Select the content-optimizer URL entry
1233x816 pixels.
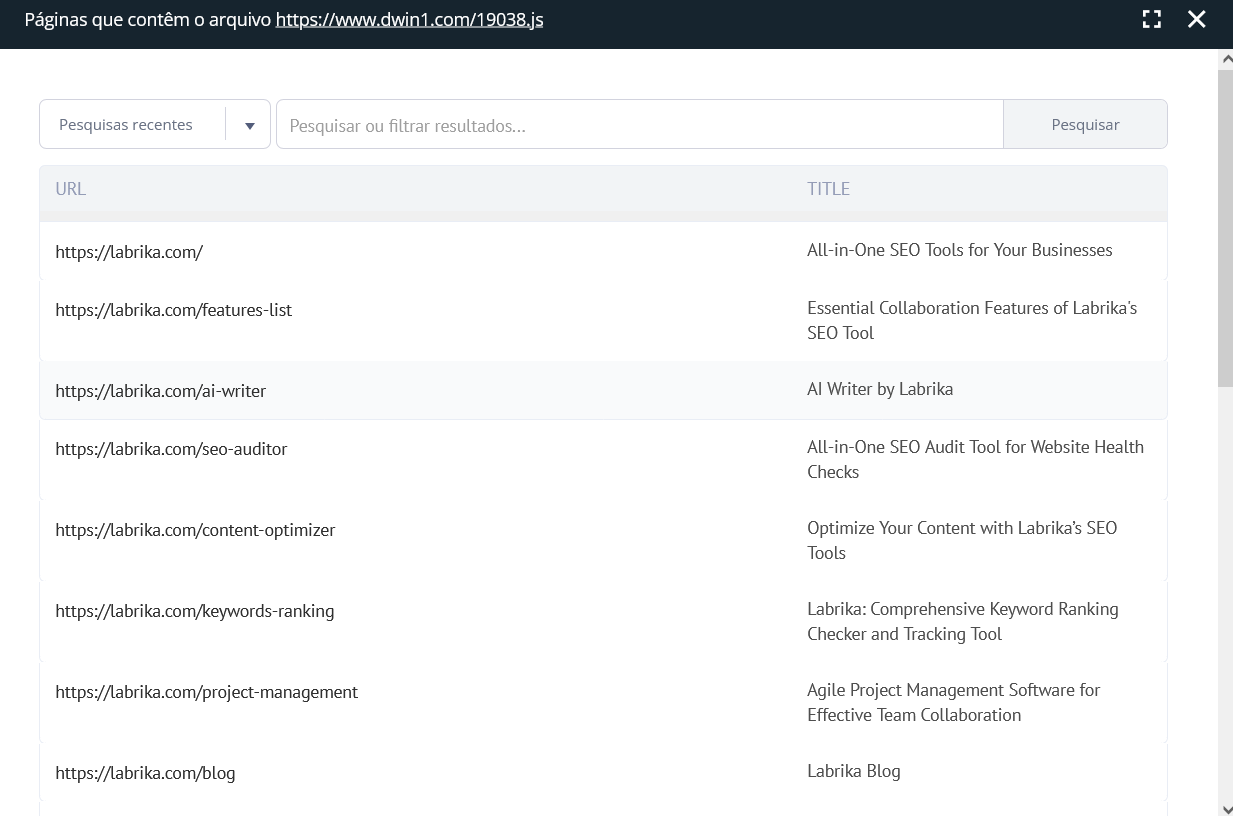click(x=195, y=529)
